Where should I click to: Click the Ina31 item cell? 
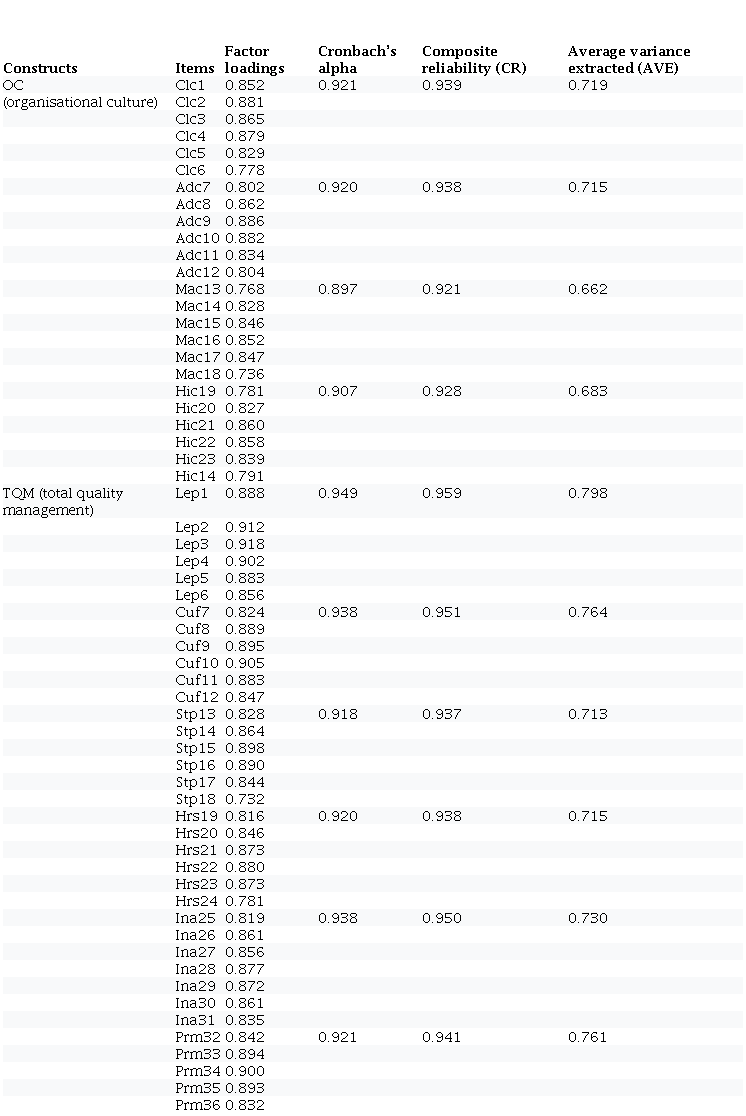[x=196, y=1020]
